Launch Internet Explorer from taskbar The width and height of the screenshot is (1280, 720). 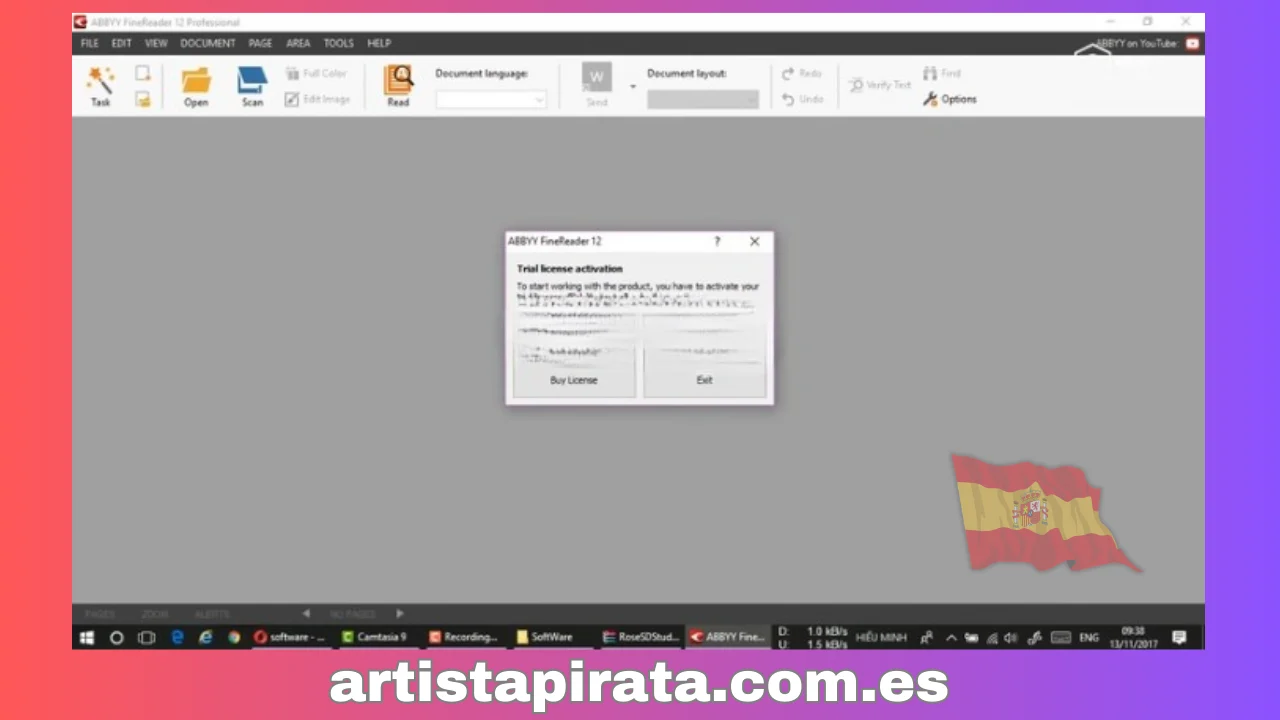(206, 637)
